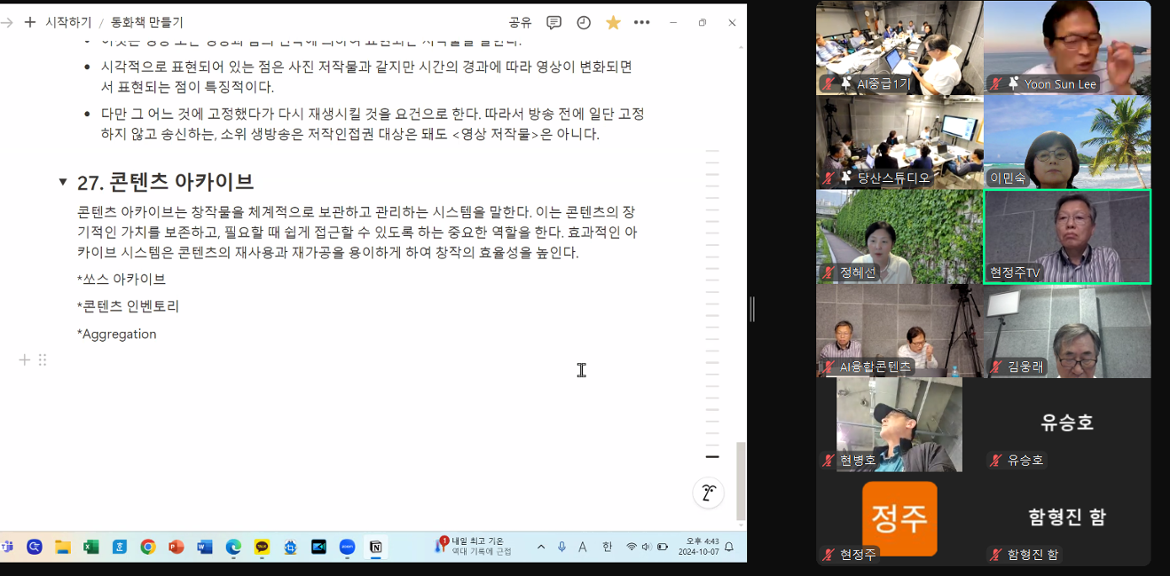Open Excel from the taskbar

pyautogui.click(x=91, y=547)
